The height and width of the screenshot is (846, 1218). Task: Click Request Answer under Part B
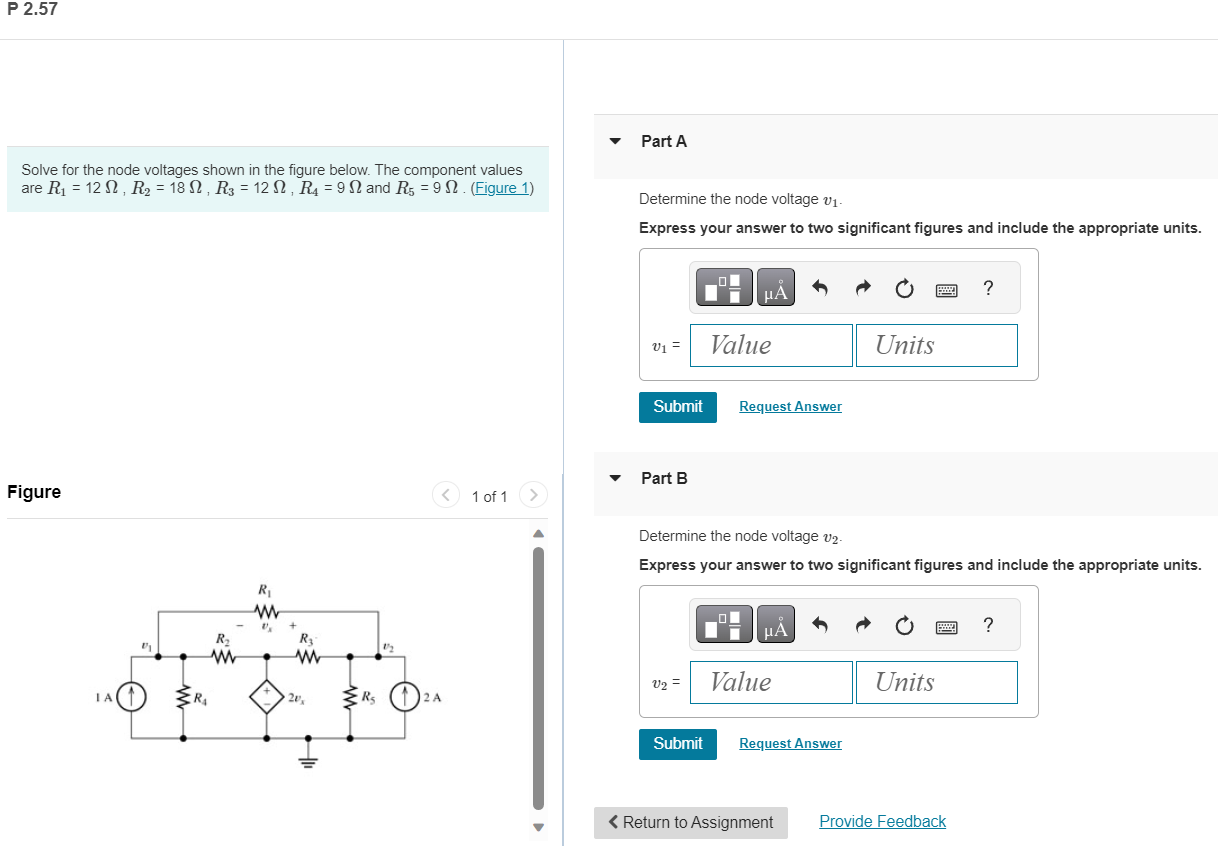(x=790, y=743)
